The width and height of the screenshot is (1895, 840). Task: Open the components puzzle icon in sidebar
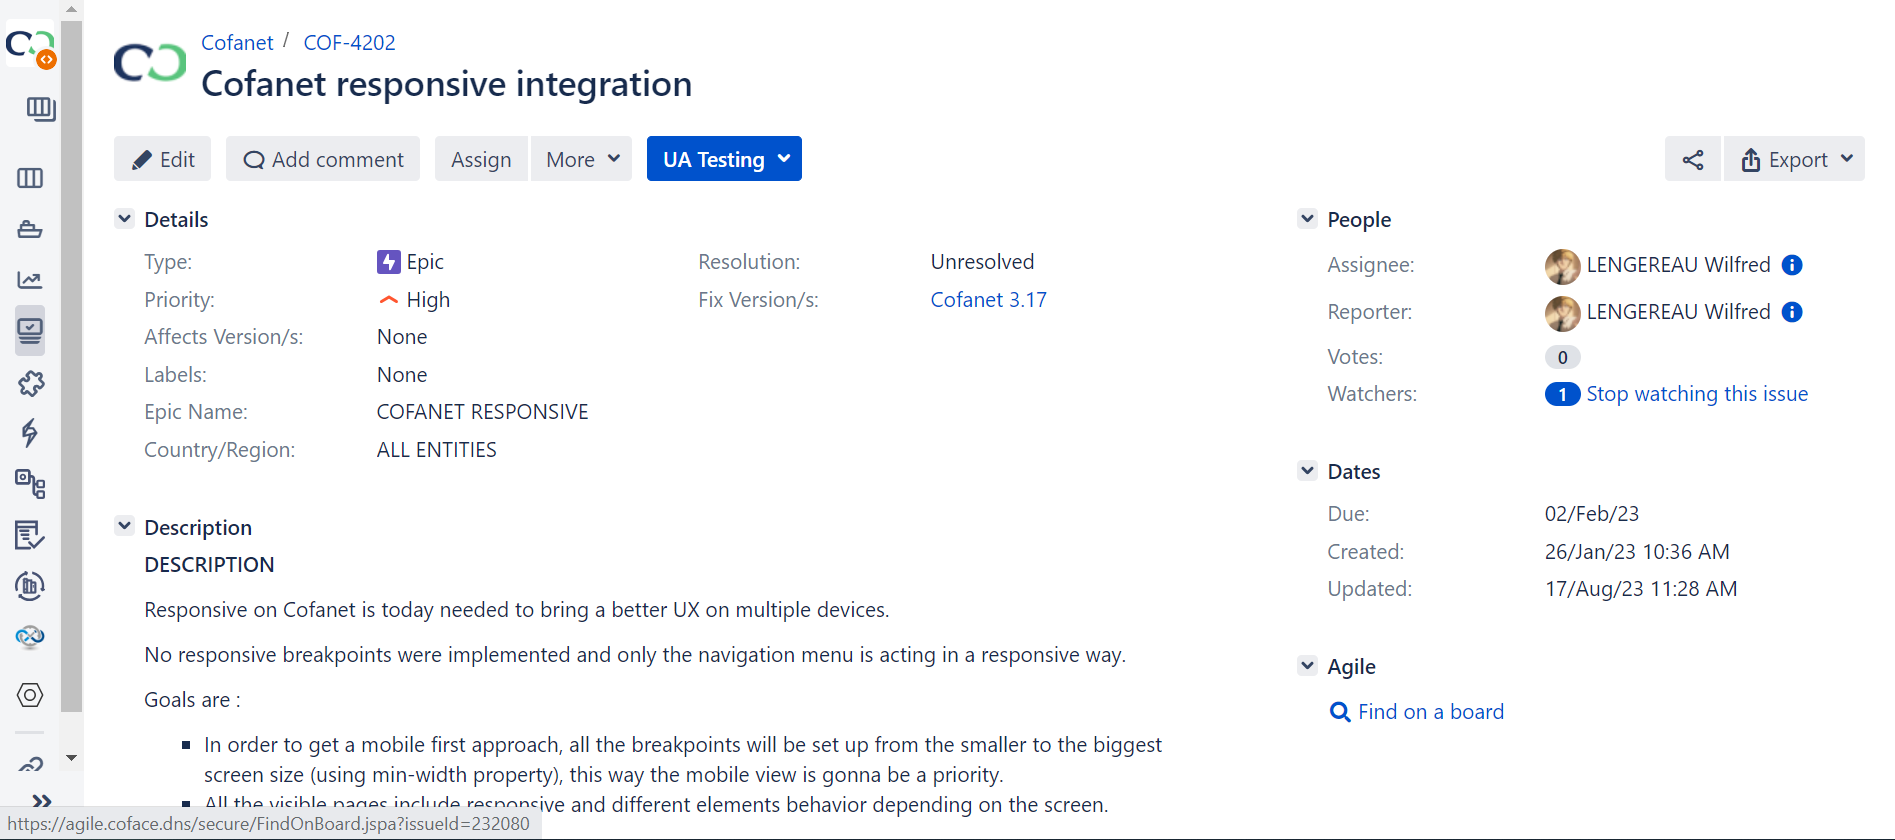30,383
